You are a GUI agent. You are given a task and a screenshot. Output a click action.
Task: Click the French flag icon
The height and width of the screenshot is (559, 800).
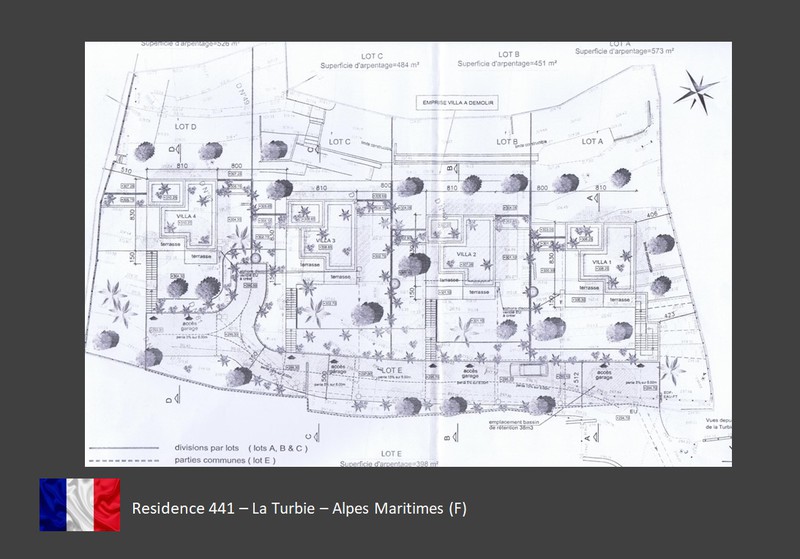pos(79,505)
